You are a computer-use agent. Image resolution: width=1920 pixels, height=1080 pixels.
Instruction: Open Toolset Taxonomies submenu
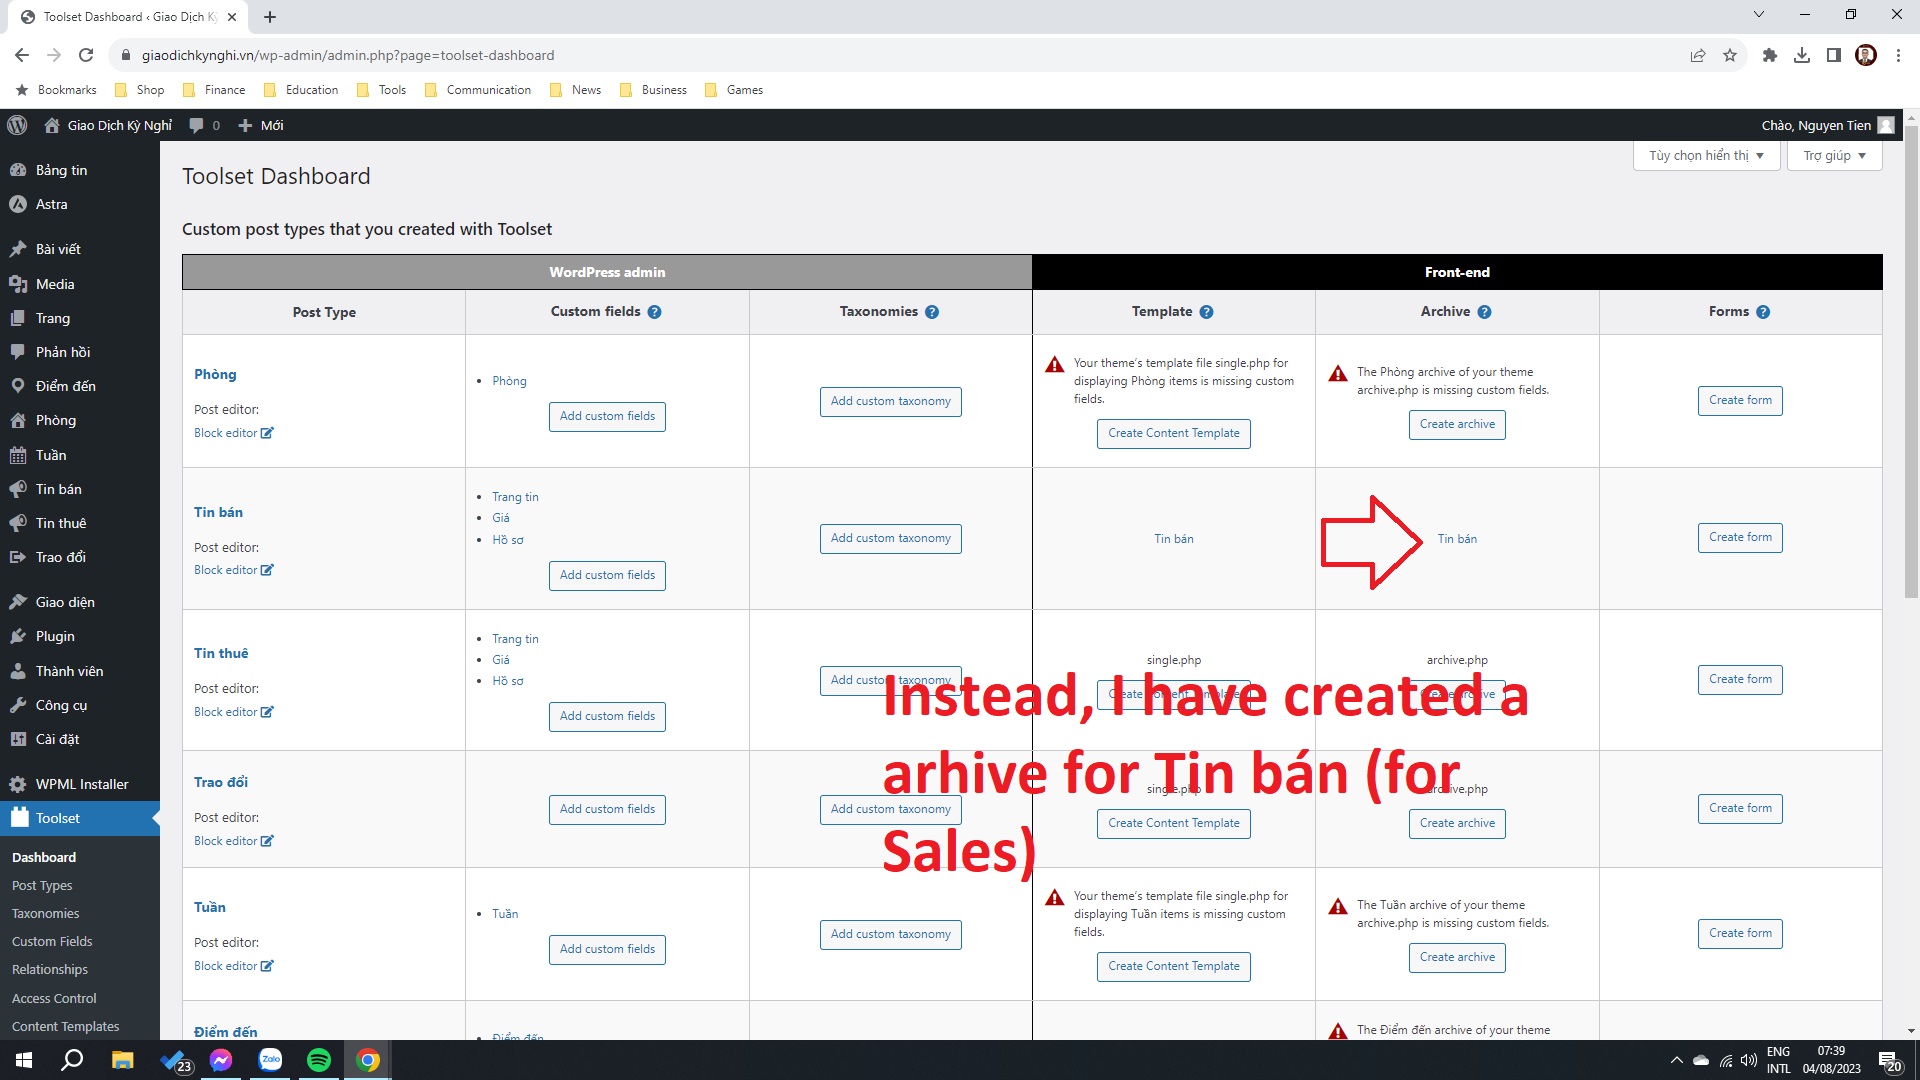coord(46,913)
